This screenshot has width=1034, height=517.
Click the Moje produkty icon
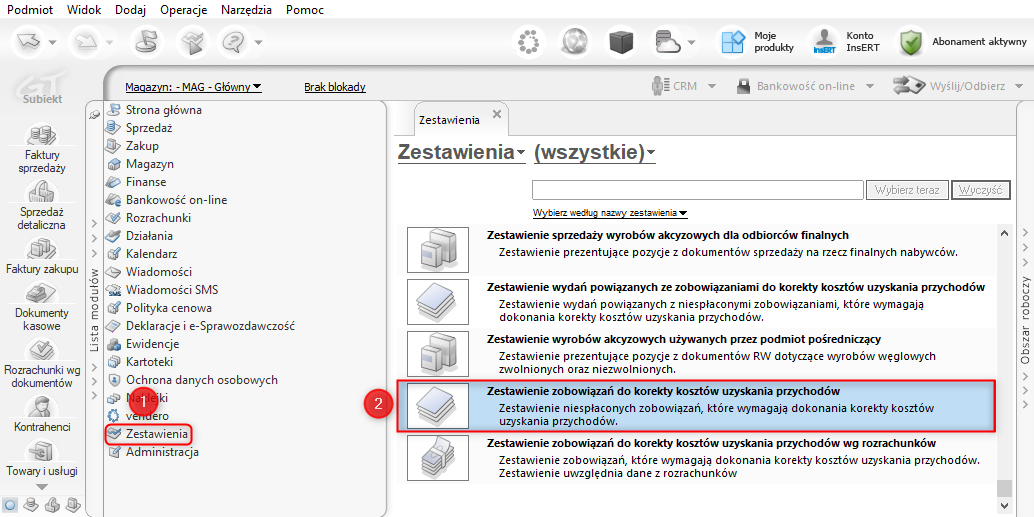pos(733,42)
